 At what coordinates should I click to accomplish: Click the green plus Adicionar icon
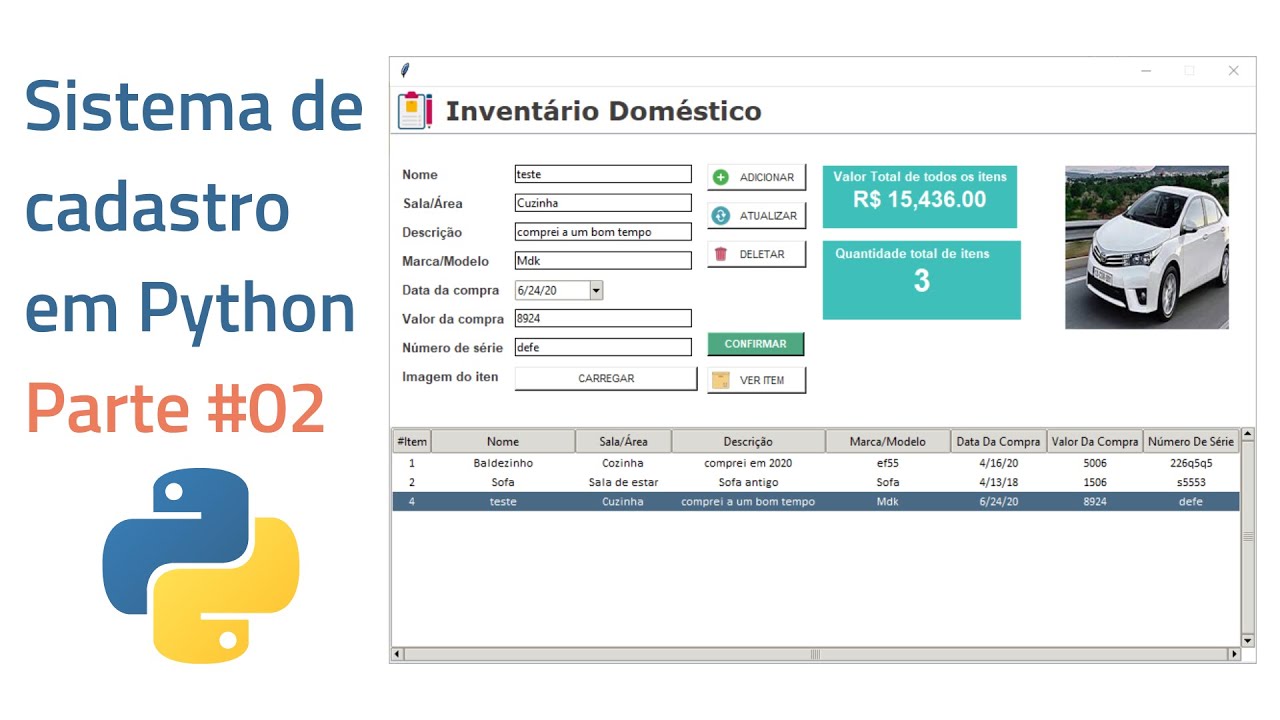[720, 177]
